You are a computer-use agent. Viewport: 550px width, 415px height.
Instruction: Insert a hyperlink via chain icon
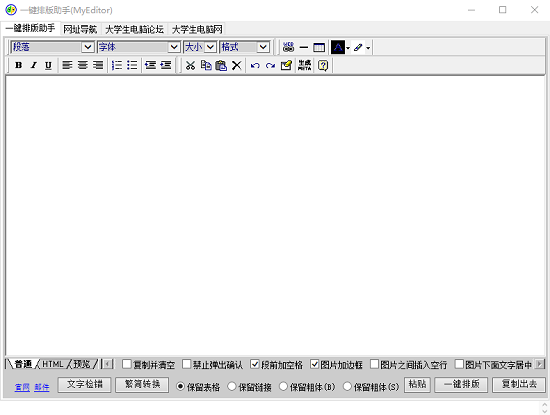point(288,47)
